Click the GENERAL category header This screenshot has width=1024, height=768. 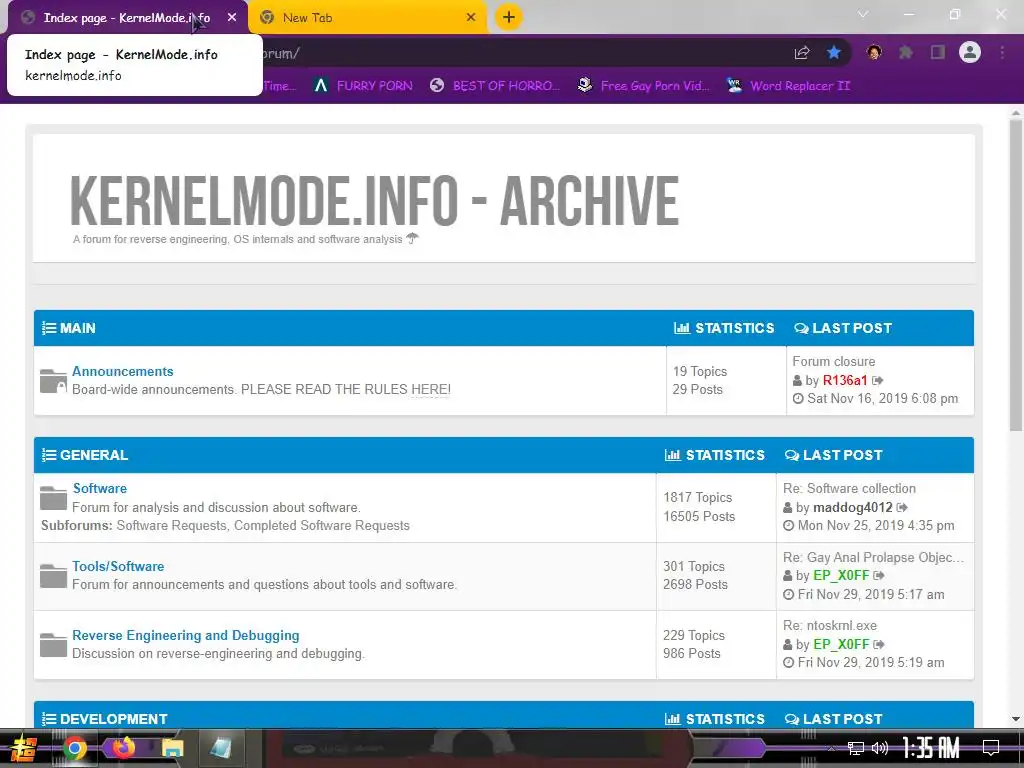94,455
